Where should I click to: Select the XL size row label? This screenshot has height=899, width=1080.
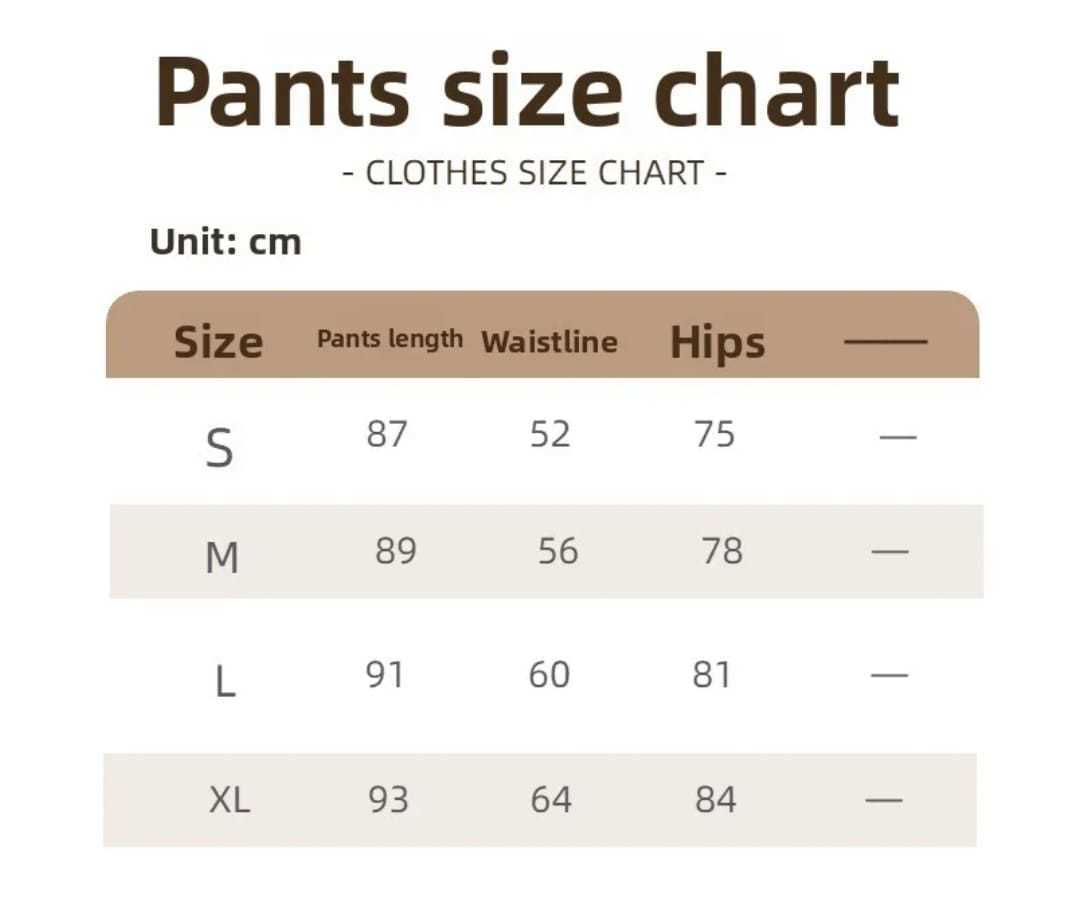click(x=229, y=800)
